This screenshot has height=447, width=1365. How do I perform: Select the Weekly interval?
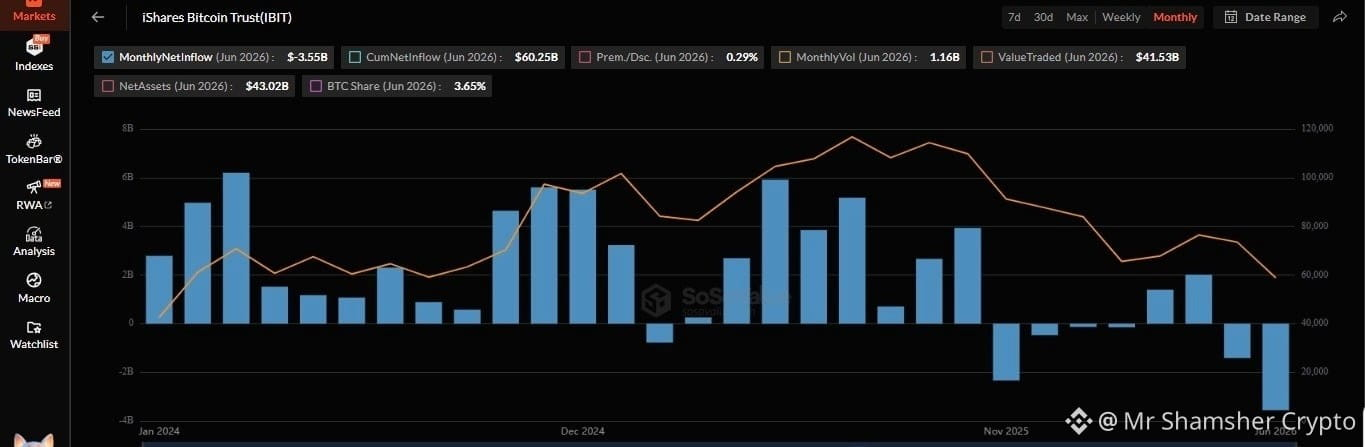[x=1121, y=17]
